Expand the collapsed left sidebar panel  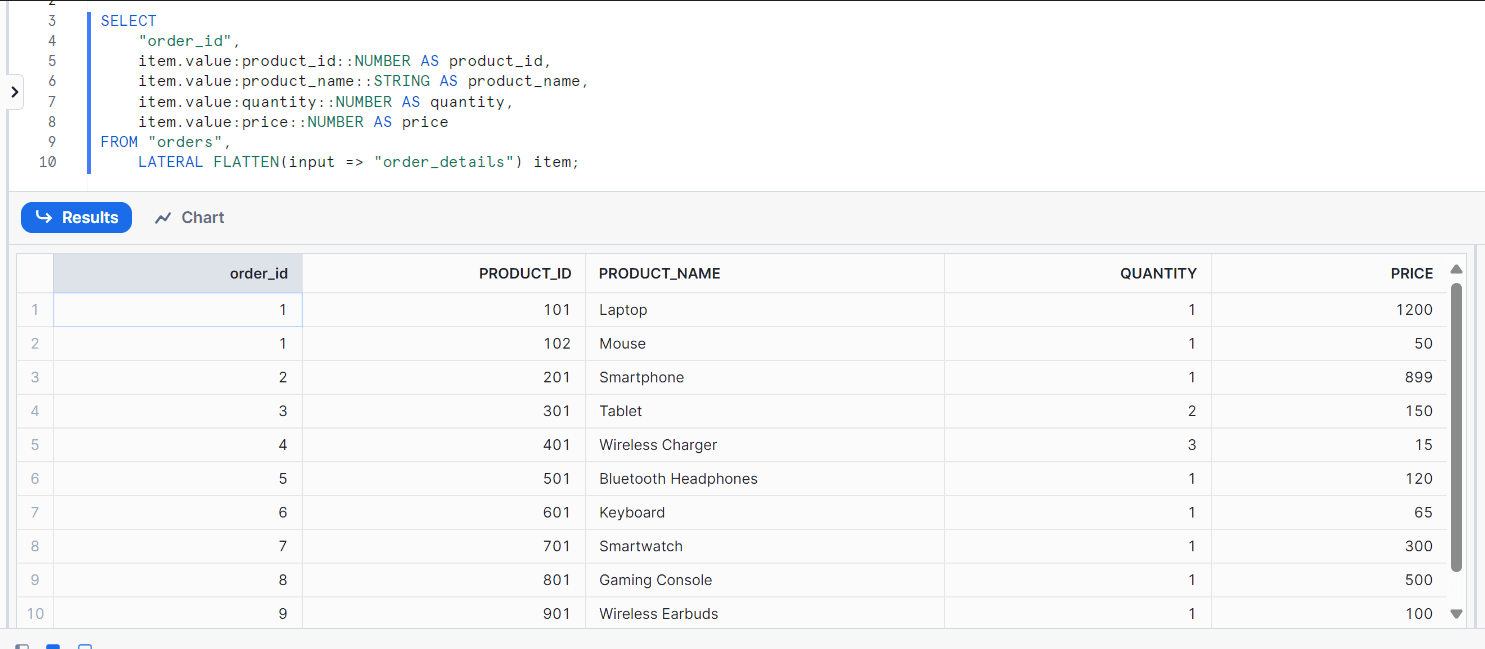[14, 92]
